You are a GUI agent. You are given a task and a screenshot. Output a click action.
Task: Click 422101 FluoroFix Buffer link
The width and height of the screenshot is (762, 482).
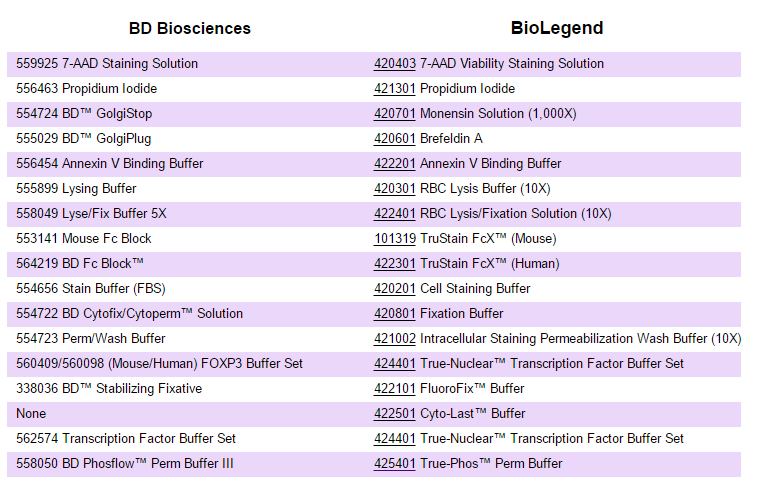point(395,389)
